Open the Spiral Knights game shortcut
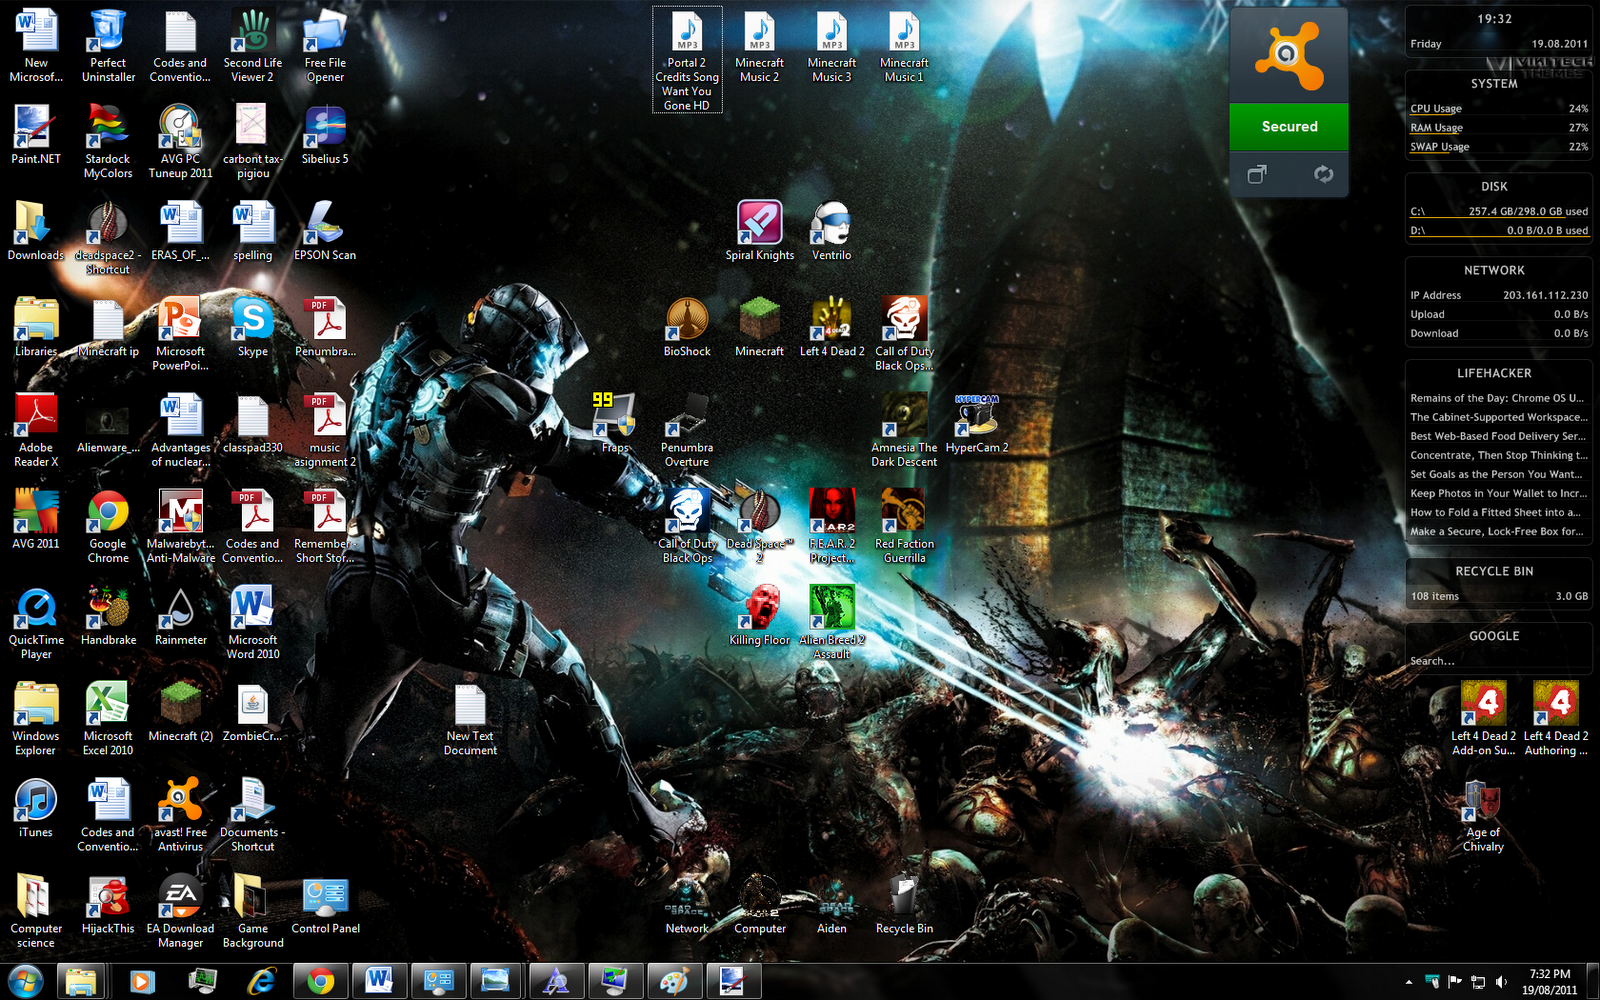 759,224
